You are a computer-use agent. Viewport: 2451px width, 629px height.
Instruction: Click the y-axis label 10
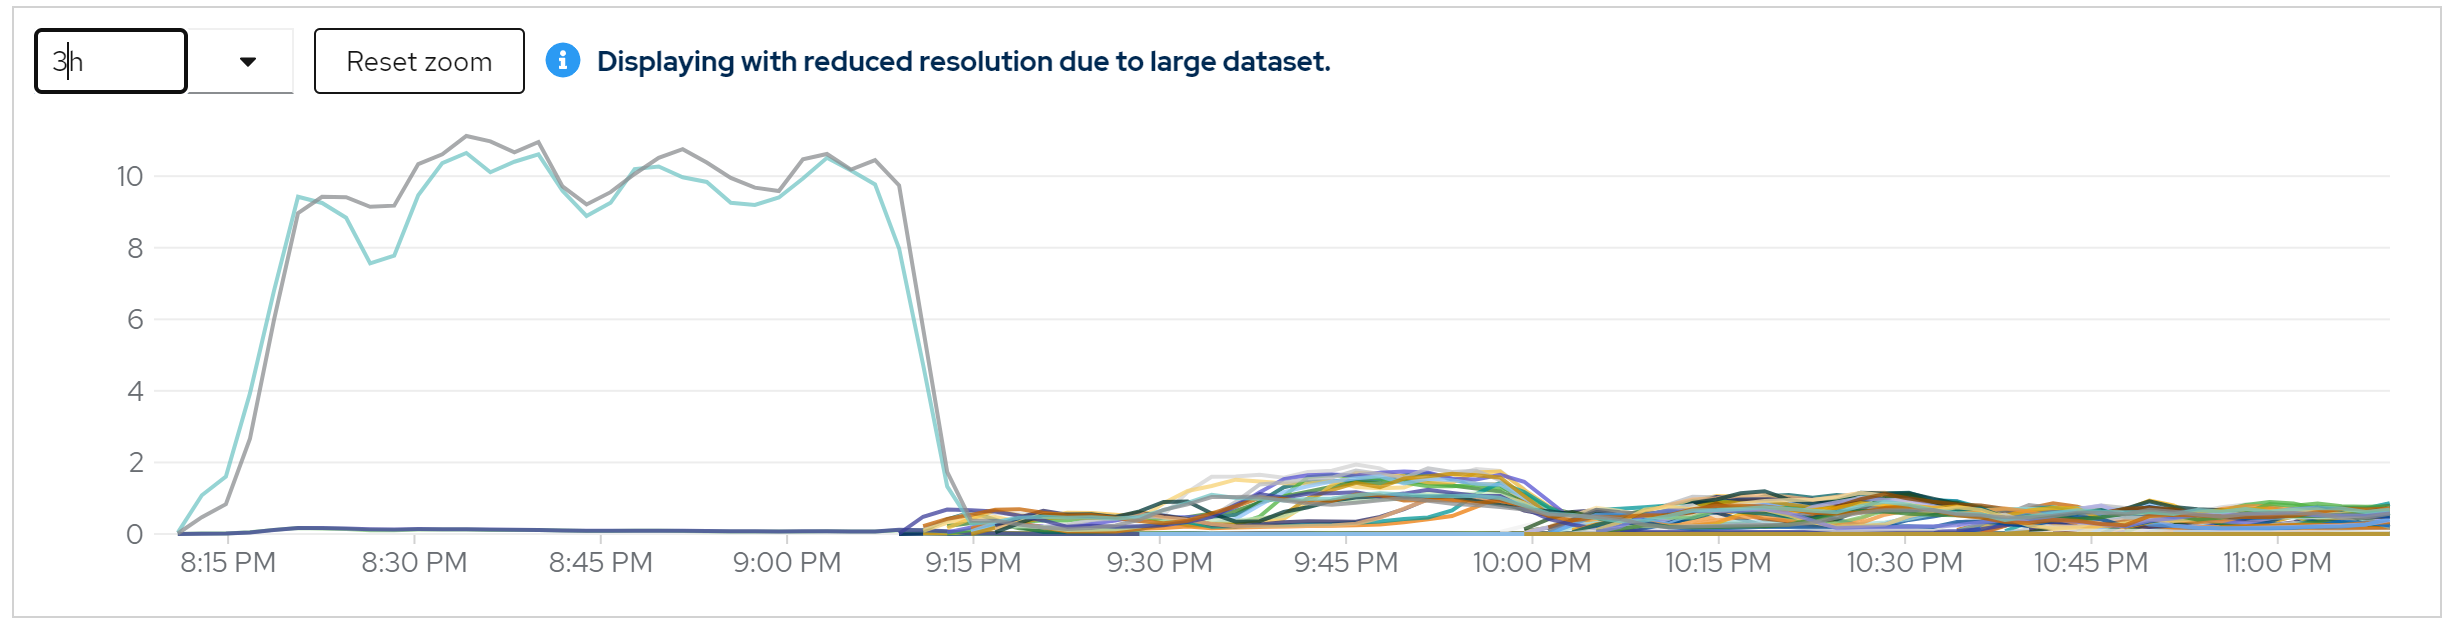pos(130,177)
